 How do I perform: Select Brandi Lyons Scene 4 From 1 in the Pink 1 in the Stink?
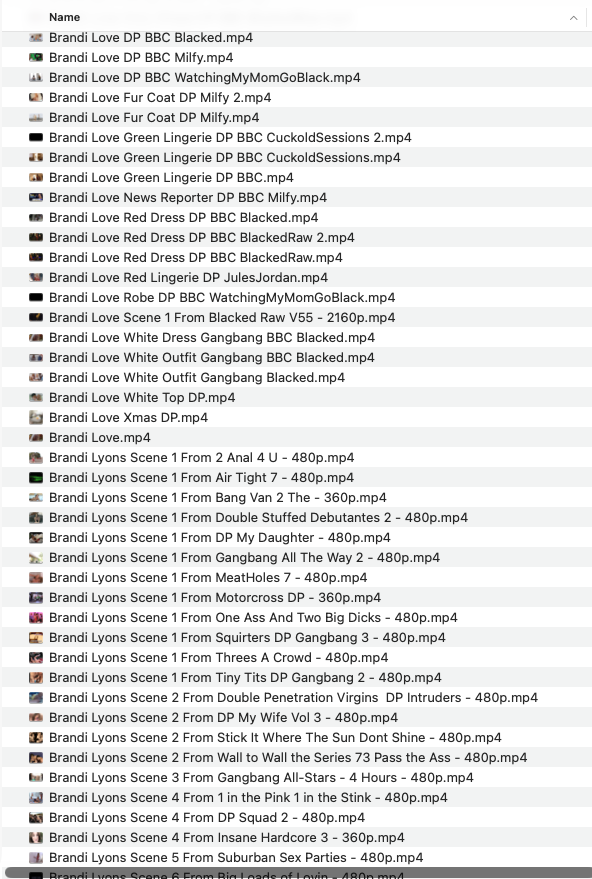point(248,798)
